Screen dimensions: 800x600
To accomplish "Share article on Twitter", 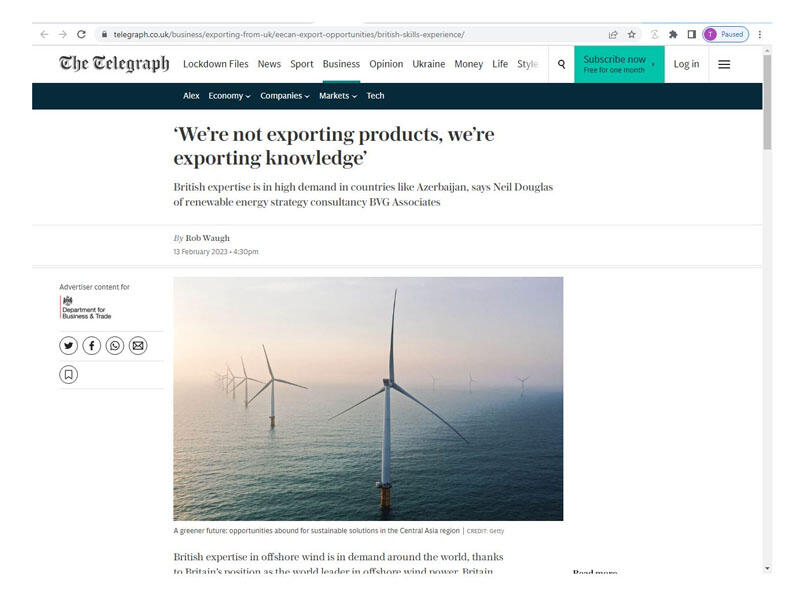I will coord(68,345).
